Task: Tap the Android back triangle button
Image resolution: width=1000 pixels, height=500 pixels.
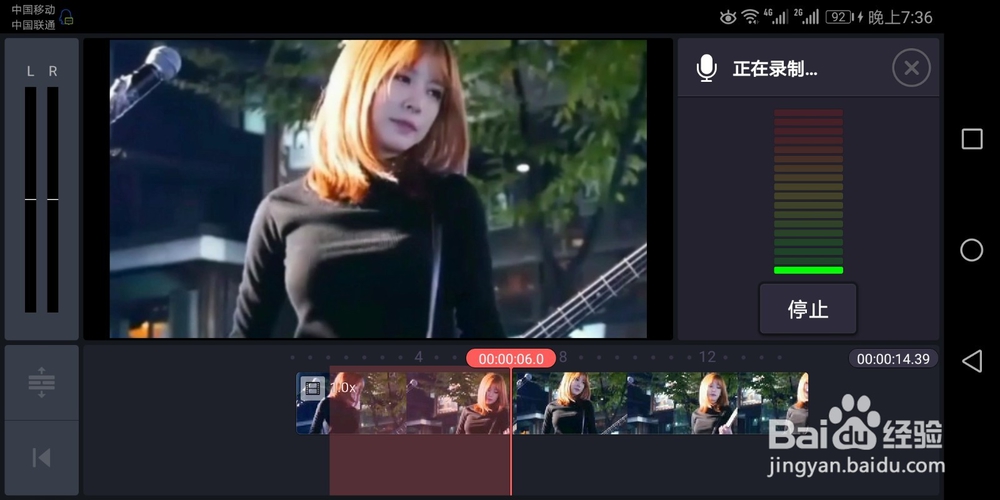Action: click(x=972, y=361)
